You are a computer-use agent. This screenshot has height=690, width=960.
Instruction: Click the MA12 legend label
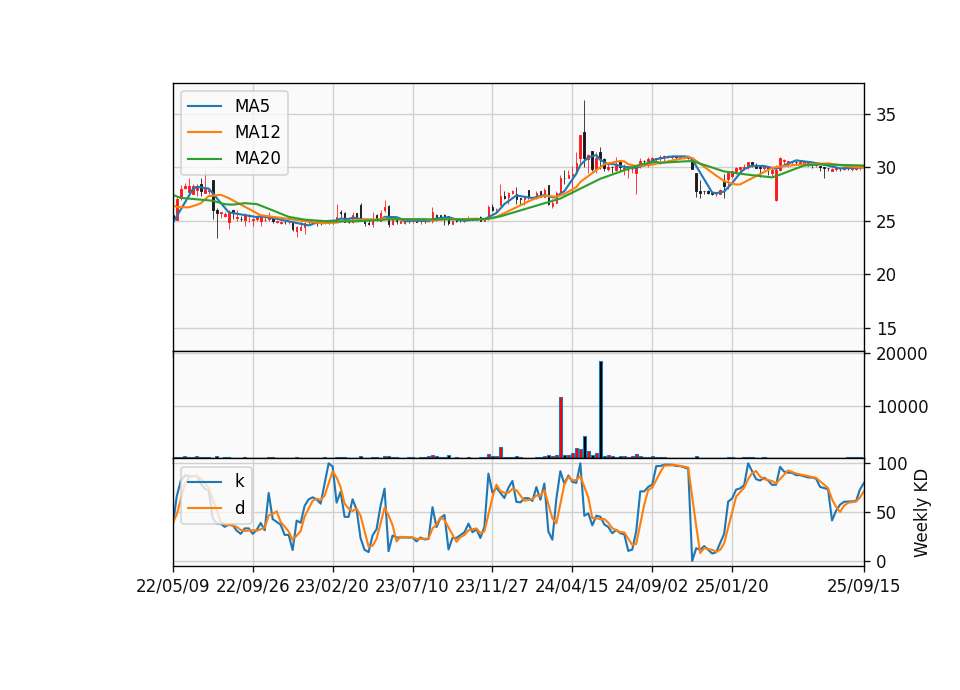coord(257,132)
